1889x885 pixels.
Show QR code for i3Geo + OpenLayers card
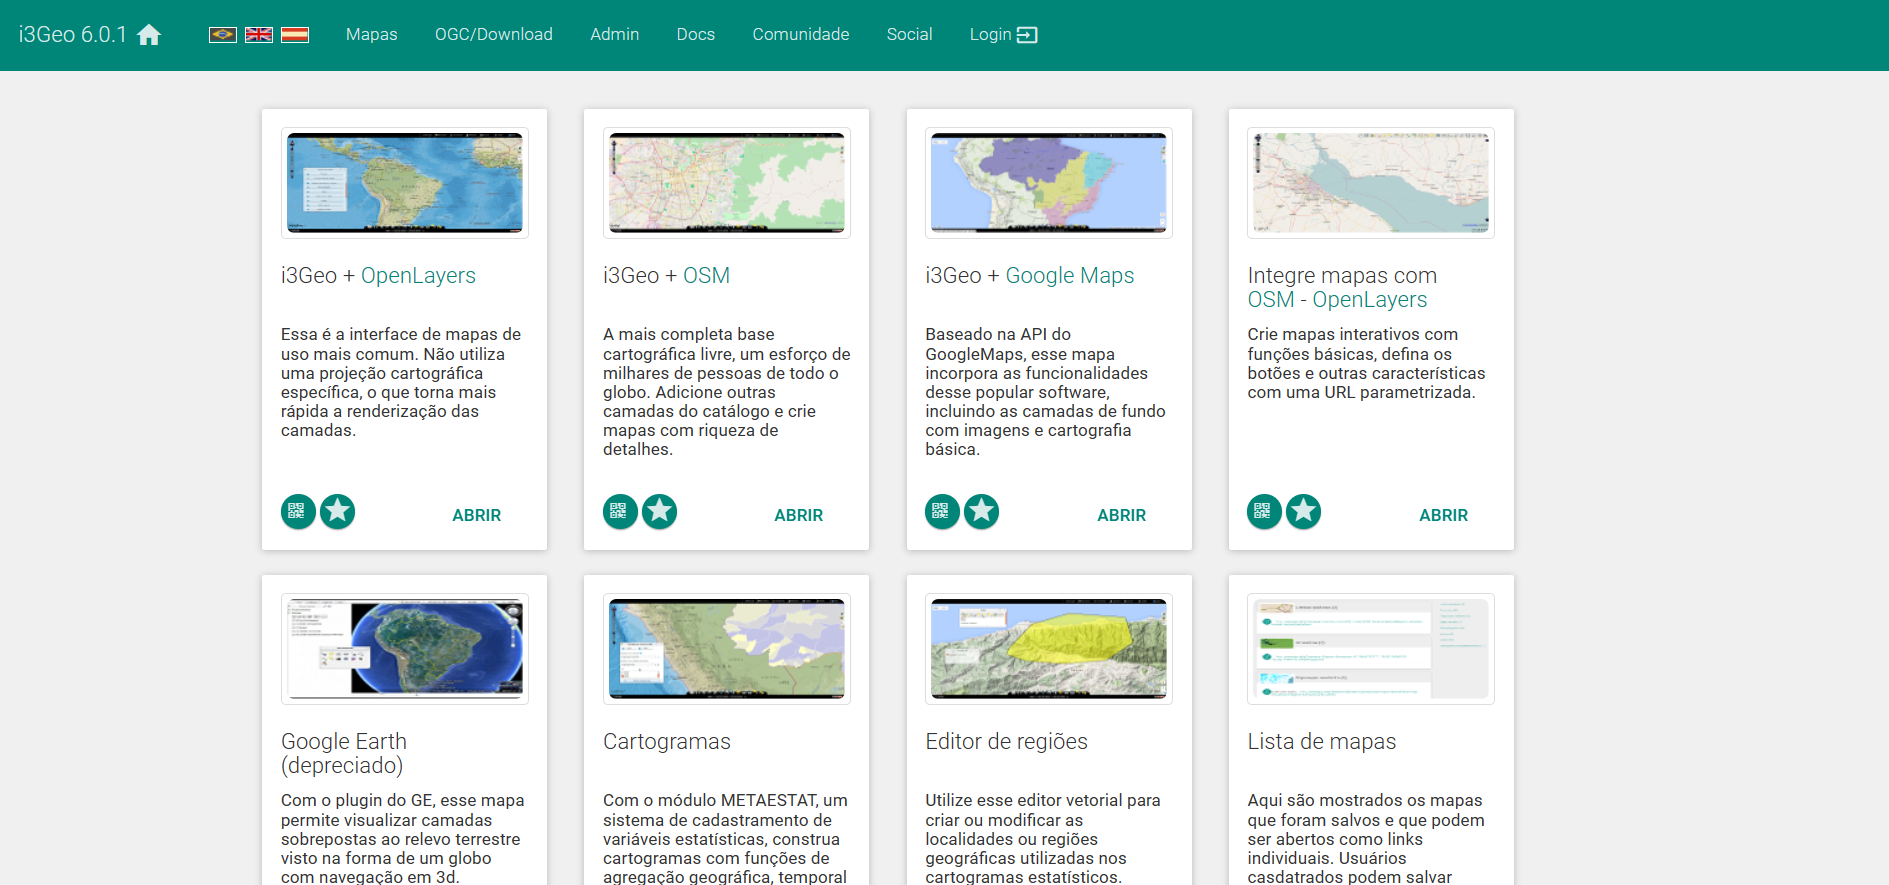tap(297, 512)
